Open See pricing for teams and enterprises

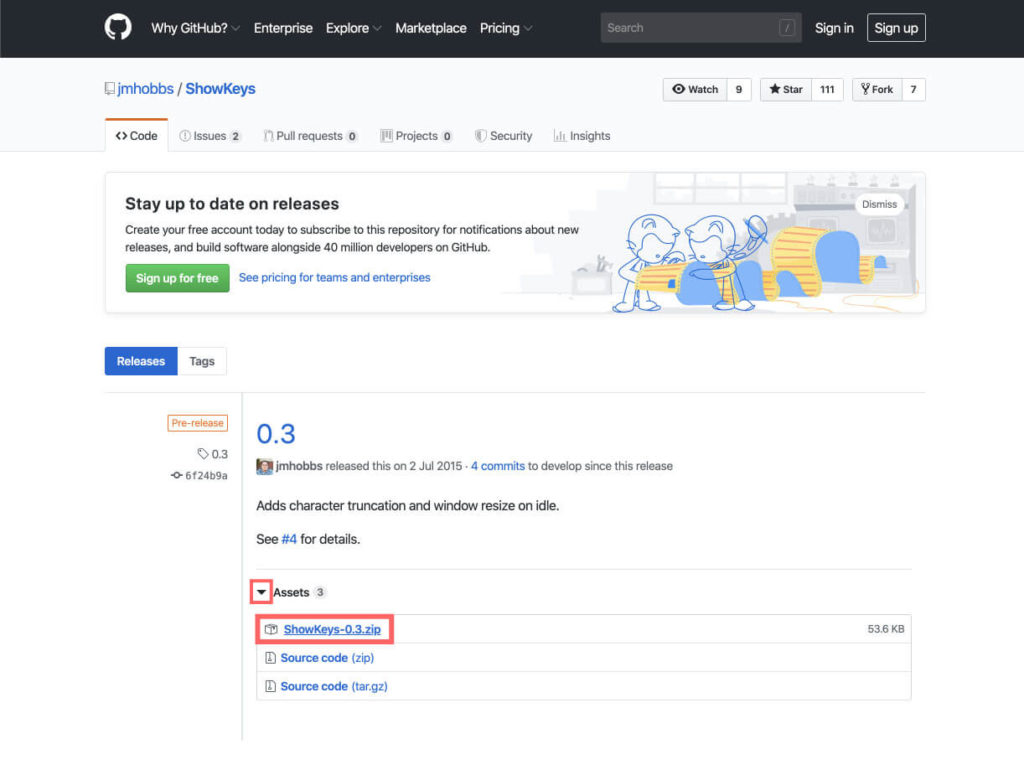(334, 278)
